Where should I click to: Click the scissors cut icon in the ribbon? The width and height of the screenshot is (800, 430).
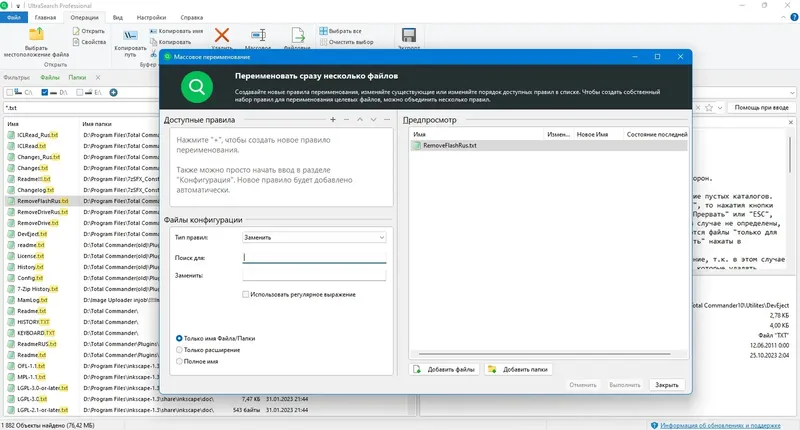coord(154,54)
